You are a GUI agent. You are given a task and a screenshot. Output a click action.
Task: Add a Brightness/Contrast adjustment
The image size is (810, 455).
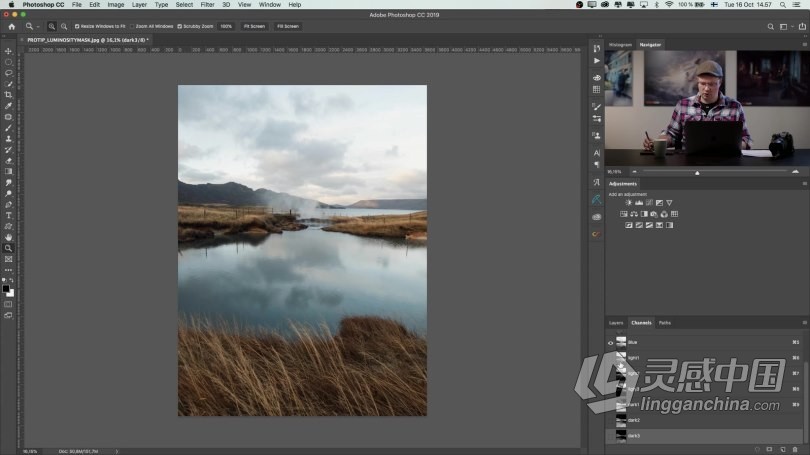[x=629, y=203]
